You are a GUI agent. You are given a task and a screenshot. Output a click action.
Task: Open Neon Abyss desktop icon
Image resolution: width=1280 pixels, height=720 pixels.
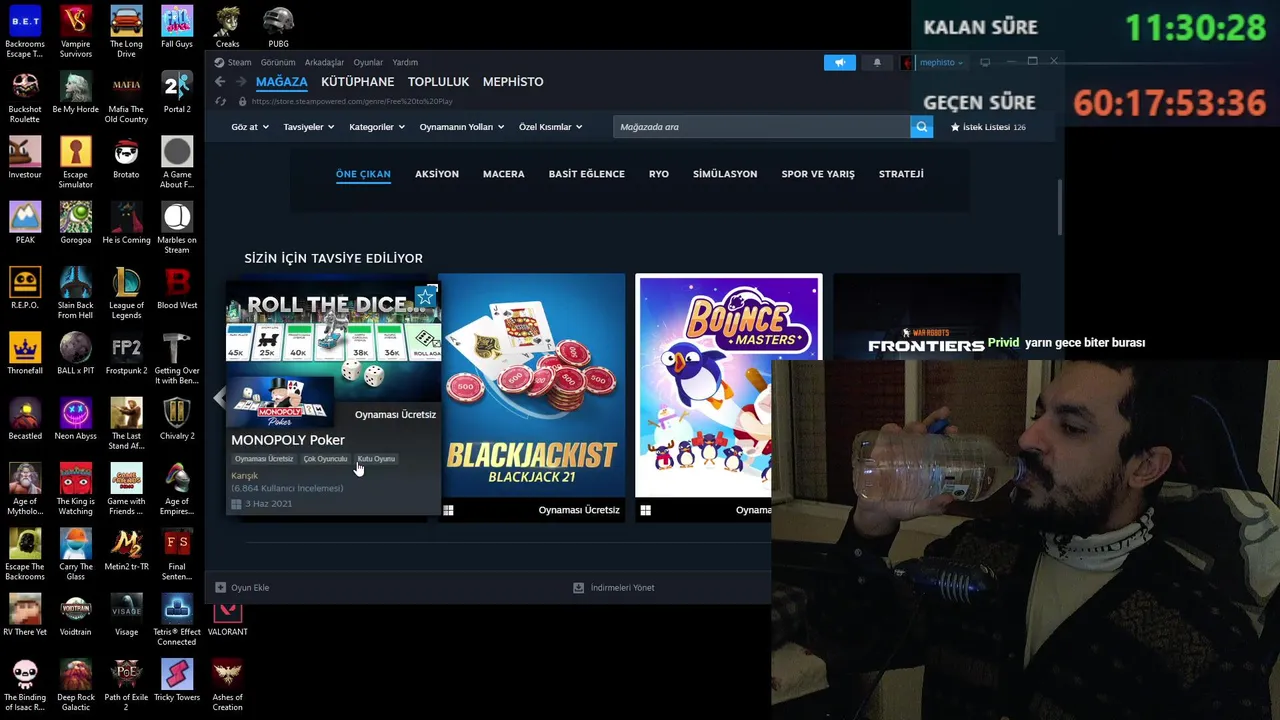76,419
